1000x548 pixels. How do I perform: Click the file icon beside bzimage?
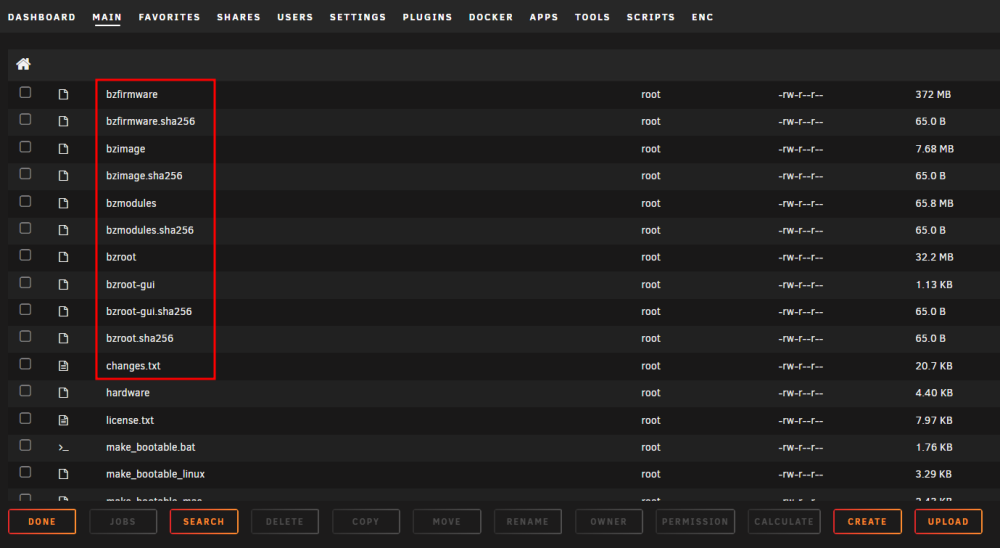(63, 149)
